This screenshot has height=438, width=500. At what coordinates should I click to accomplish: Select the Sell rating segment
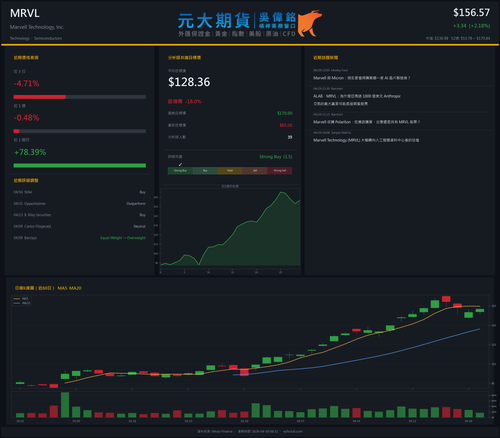point(255,171)
